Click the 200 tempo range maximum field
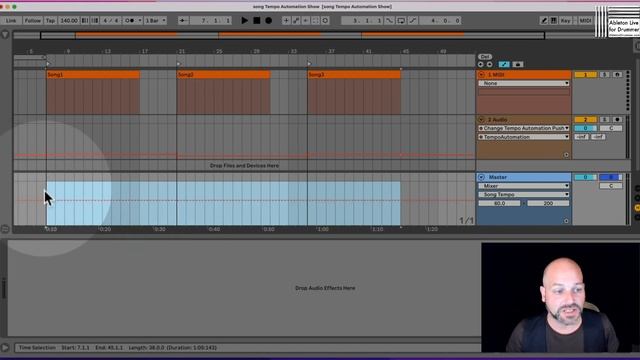The image size is (640, 360). pos(548,203)
